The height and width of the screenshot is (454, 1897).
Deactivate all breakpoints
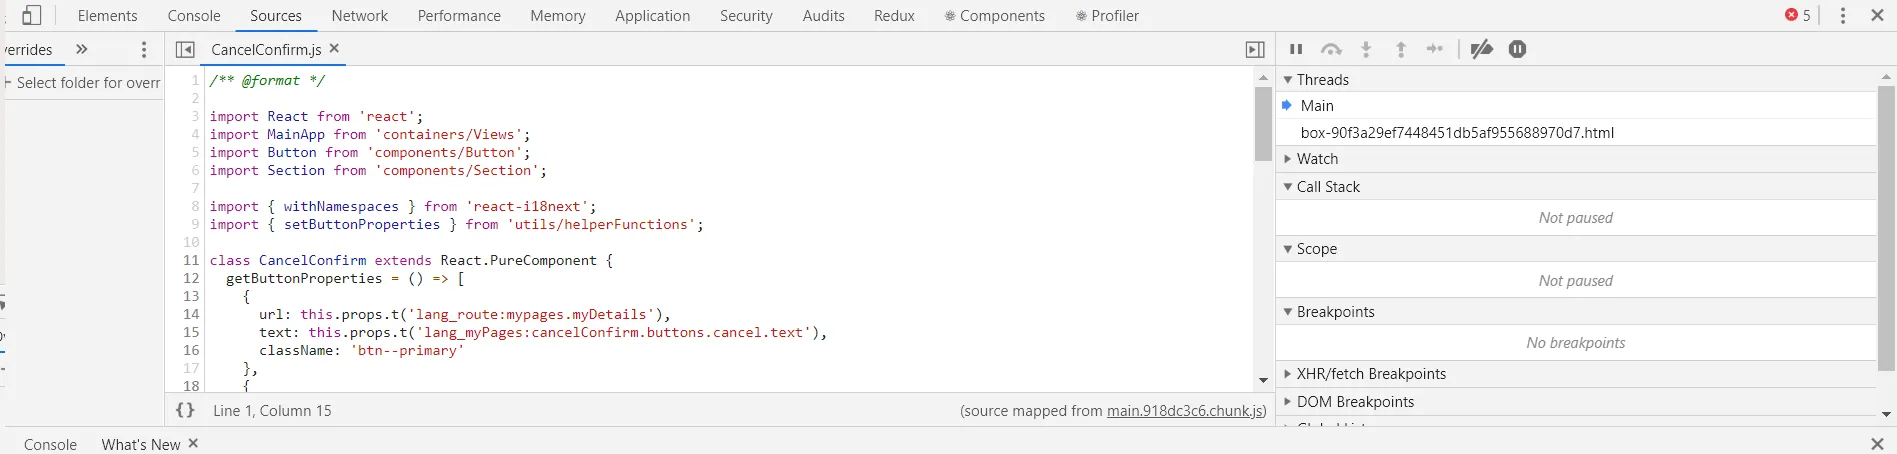[x=1482, y=49]
